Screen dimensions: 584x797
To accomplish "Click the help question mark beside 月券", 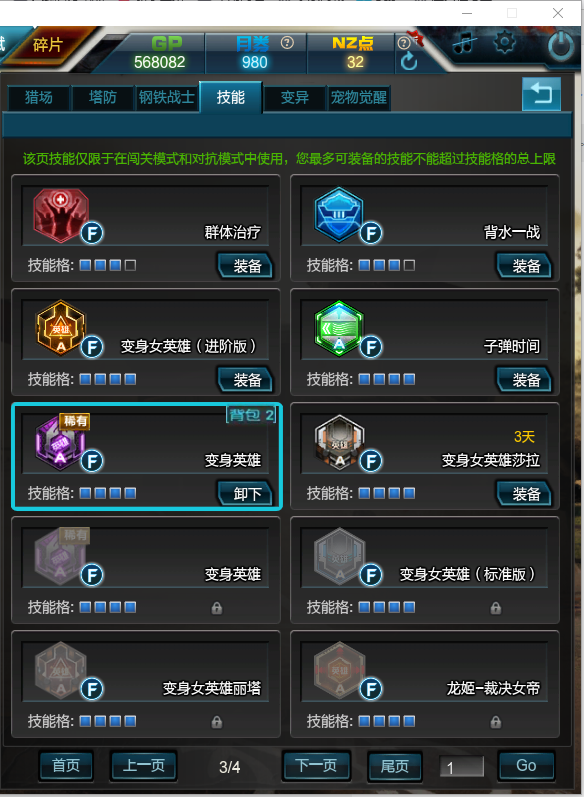I will click(287, 43).
